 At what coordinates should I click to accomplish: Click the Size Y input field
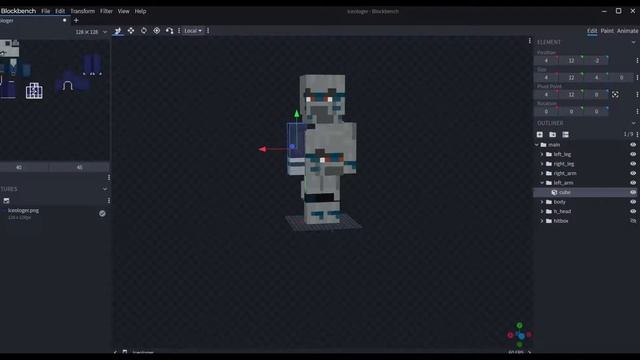[571, 77]
